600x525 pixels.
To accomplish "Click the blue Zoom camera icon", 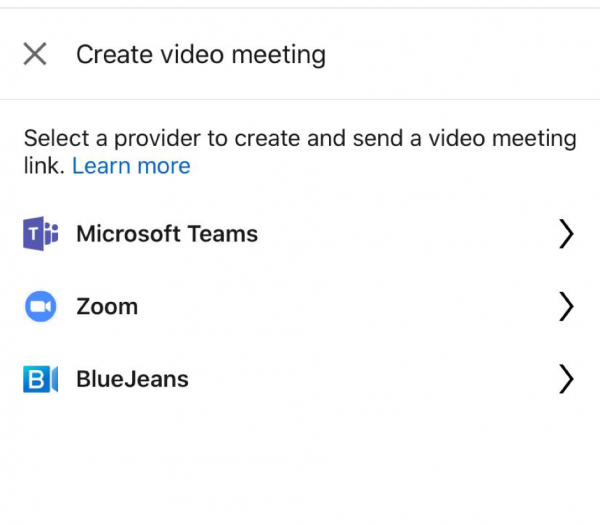I will (41, 306).
